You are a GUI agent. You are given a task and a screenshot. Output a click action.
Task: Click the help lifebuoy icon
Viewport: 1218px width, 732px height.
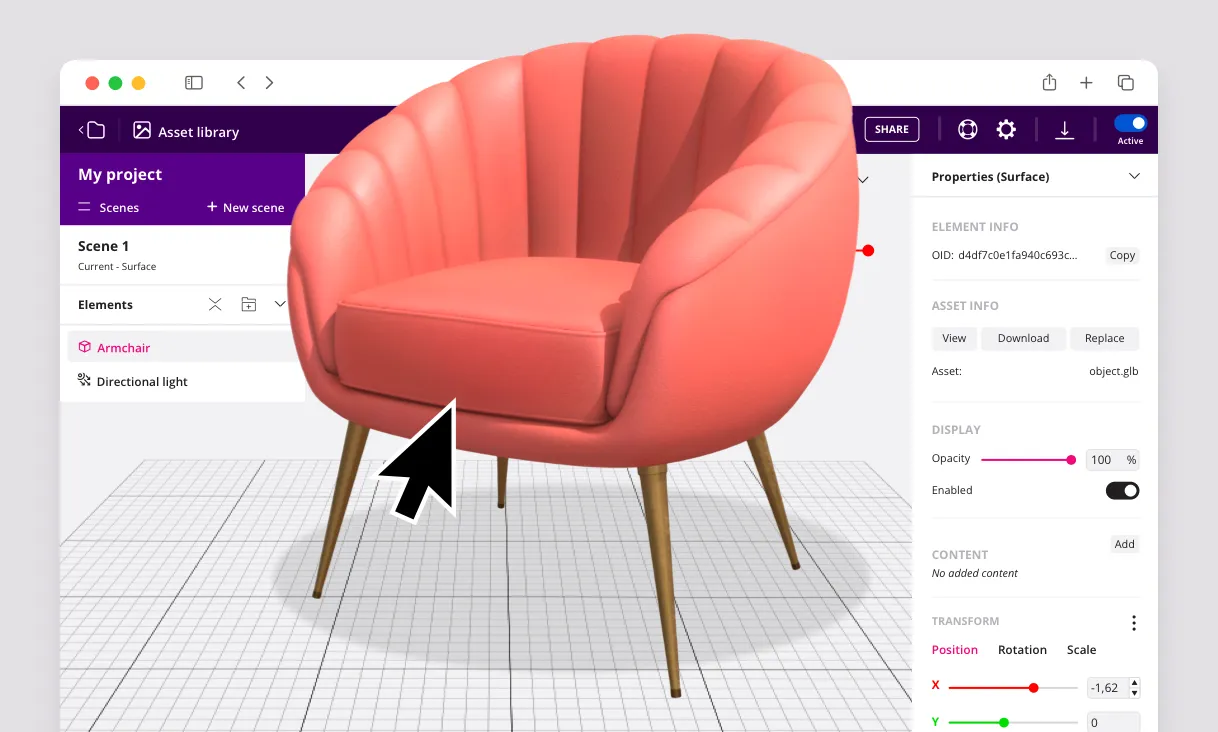pos(967,129)
